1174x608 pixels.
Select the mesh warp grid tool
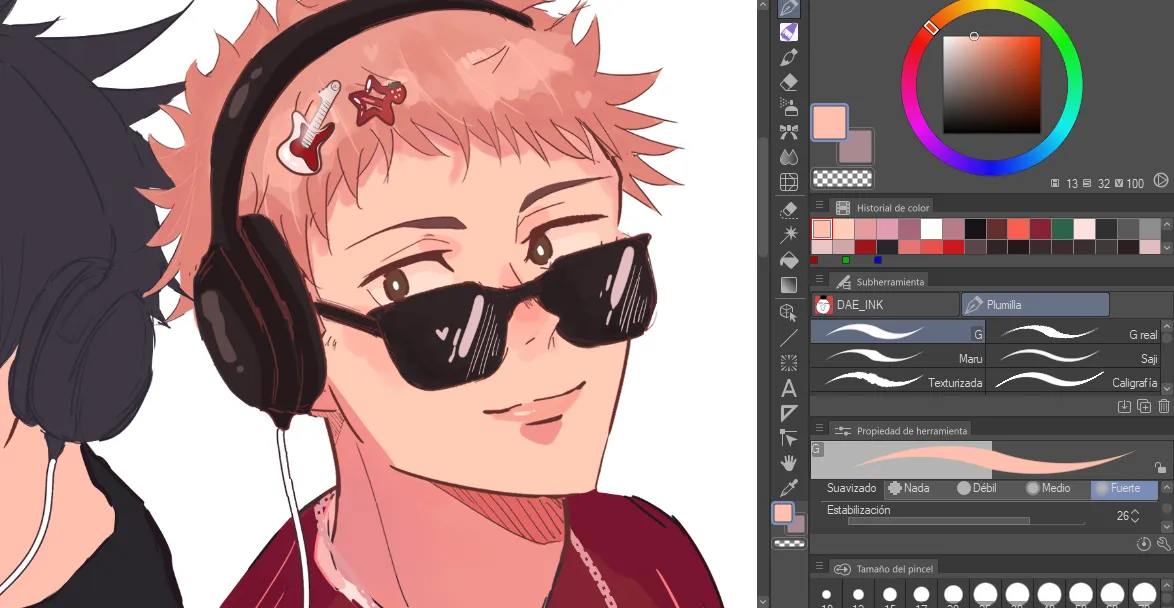[x=788, y=181]
